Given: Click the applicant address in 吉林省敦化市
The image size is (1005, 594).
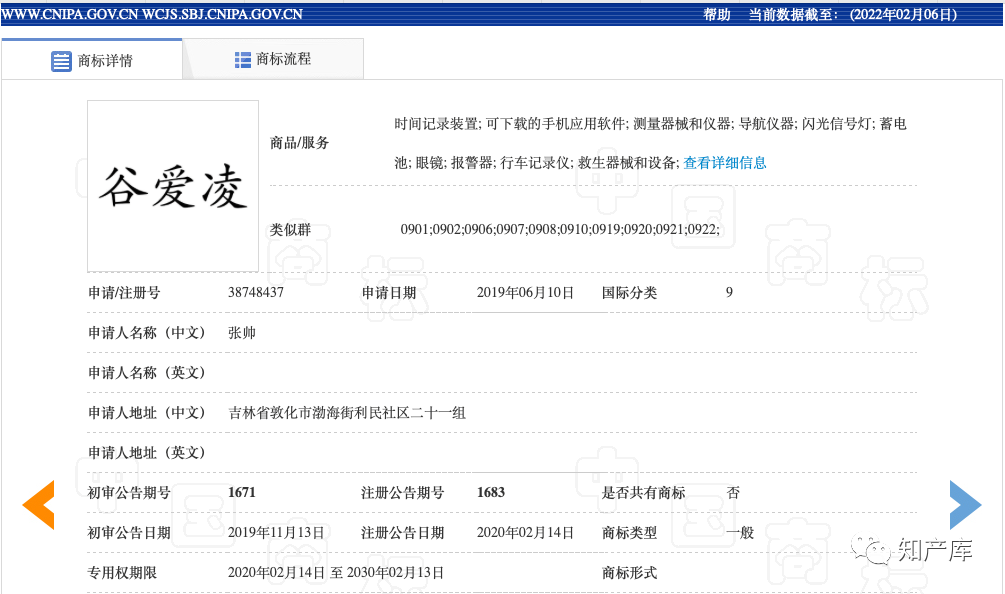Looking at the screenshot, I should [x=347, y=413].
